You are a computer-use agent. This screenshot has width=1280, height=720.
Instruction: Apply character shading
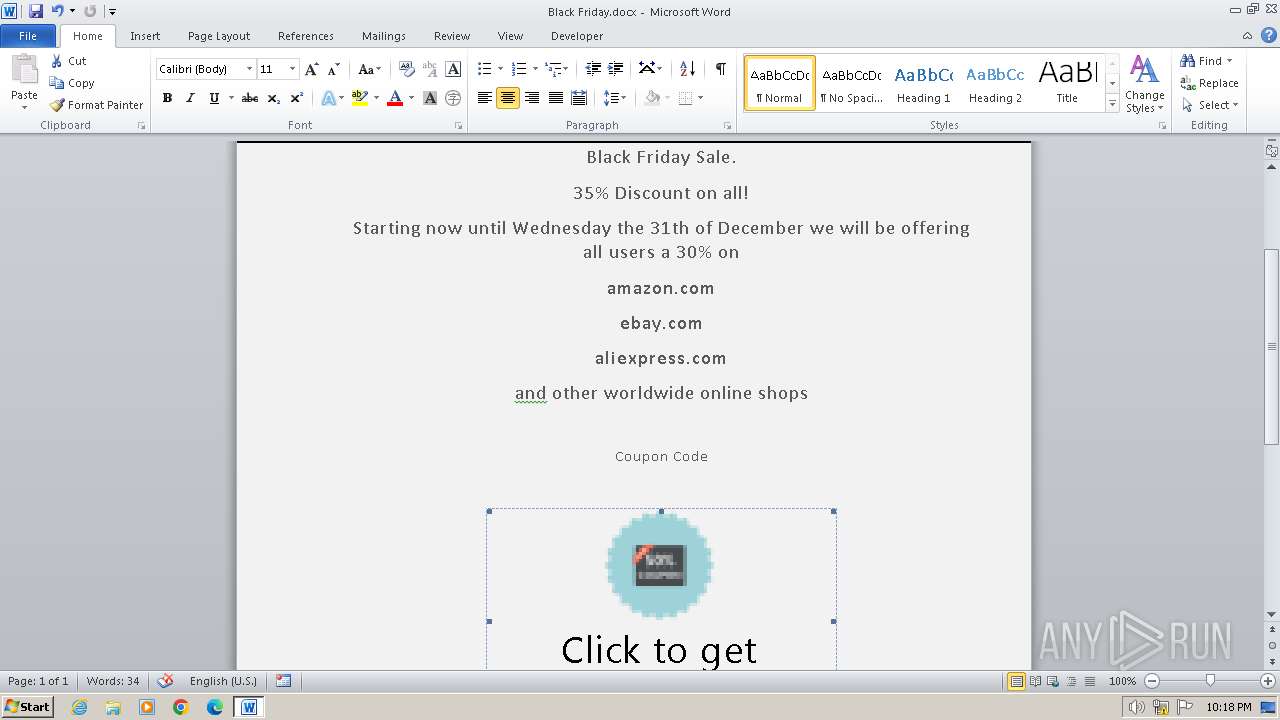(x=430, y=98)
